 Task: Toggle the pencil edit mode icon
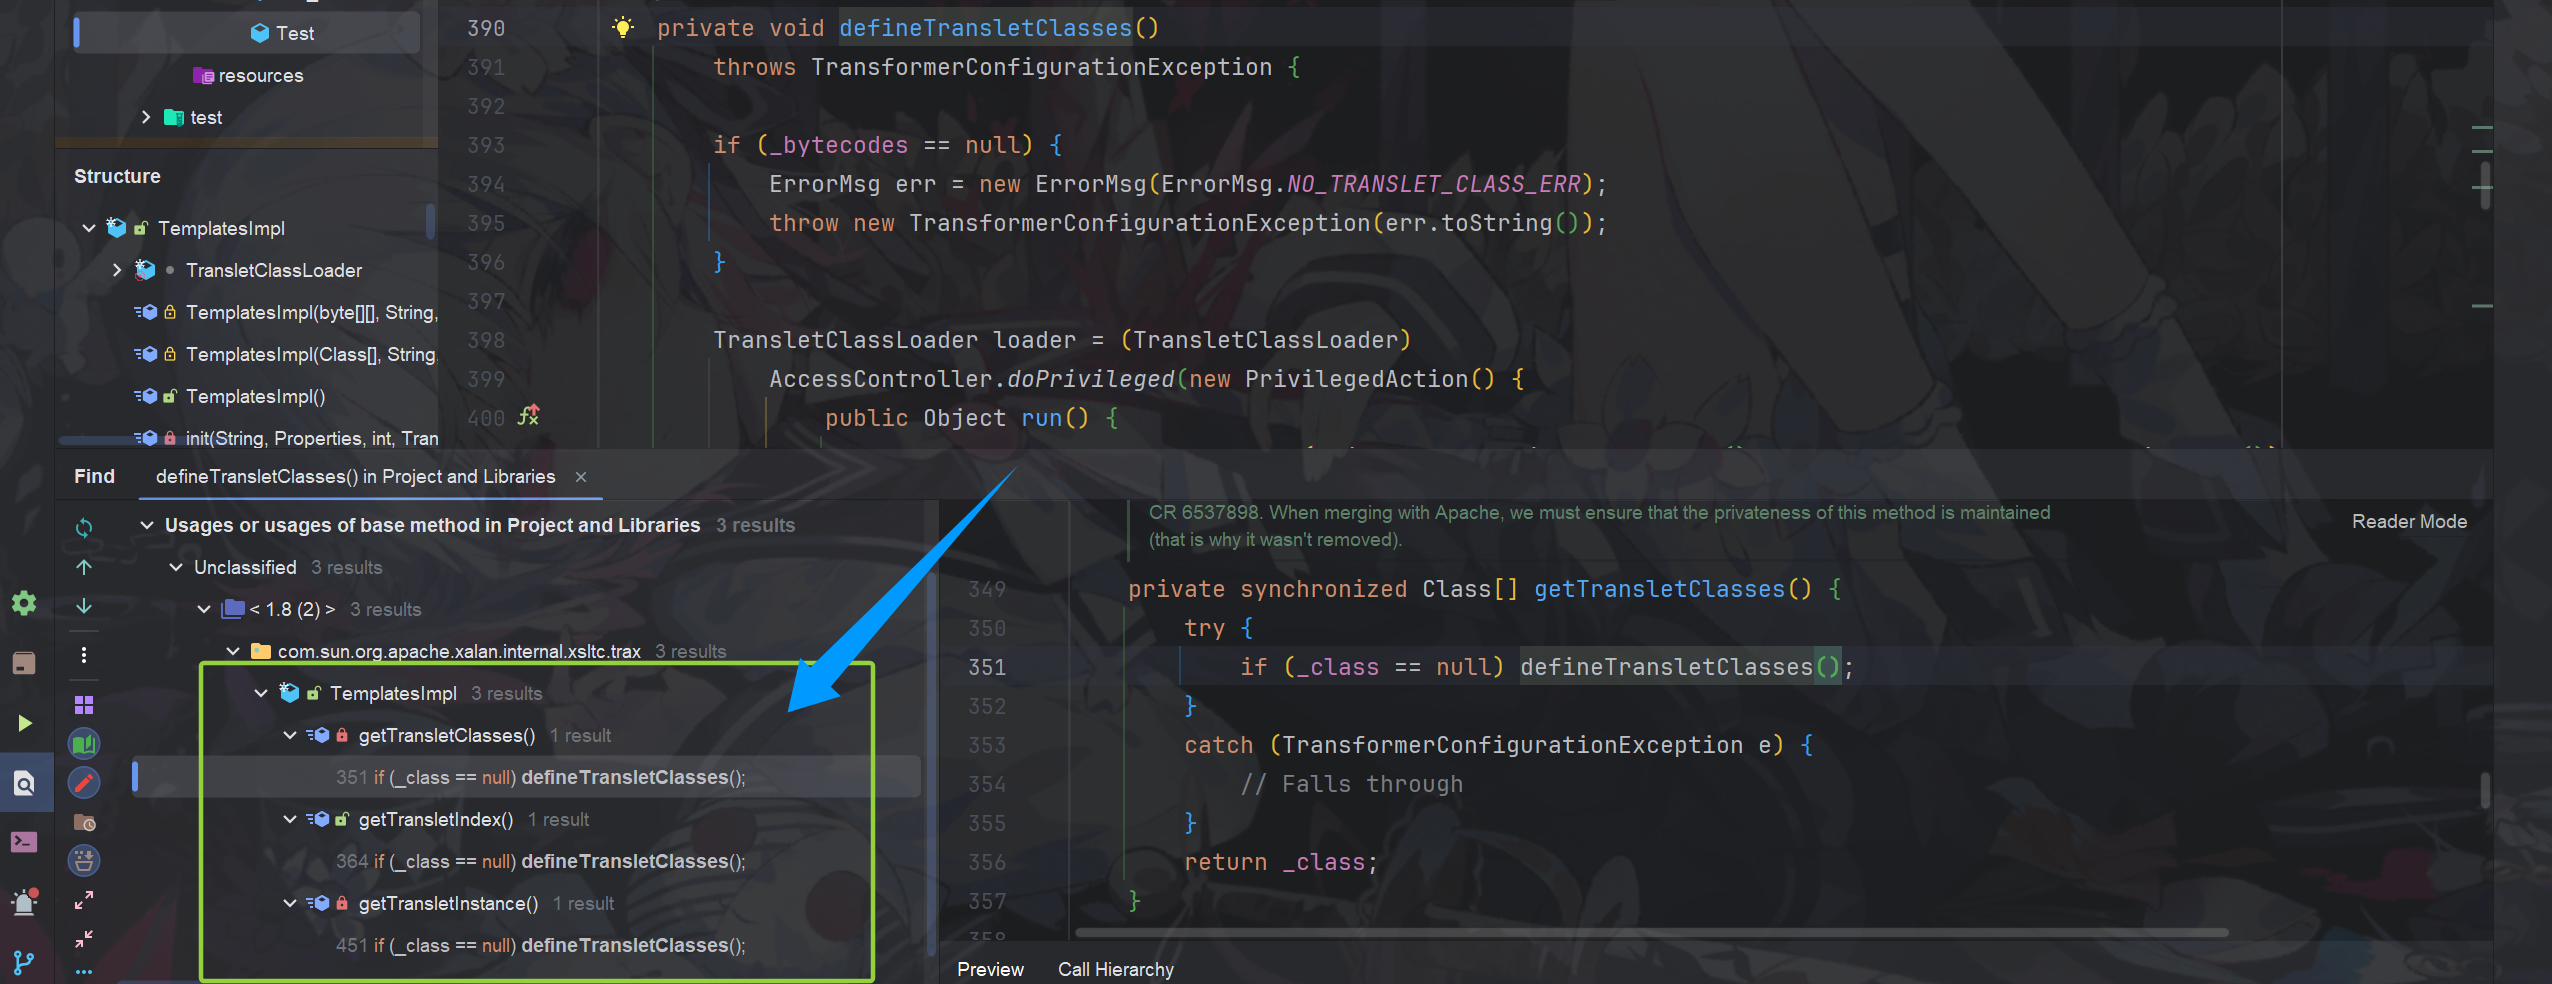pyautogui.click(x=84, y=783)
